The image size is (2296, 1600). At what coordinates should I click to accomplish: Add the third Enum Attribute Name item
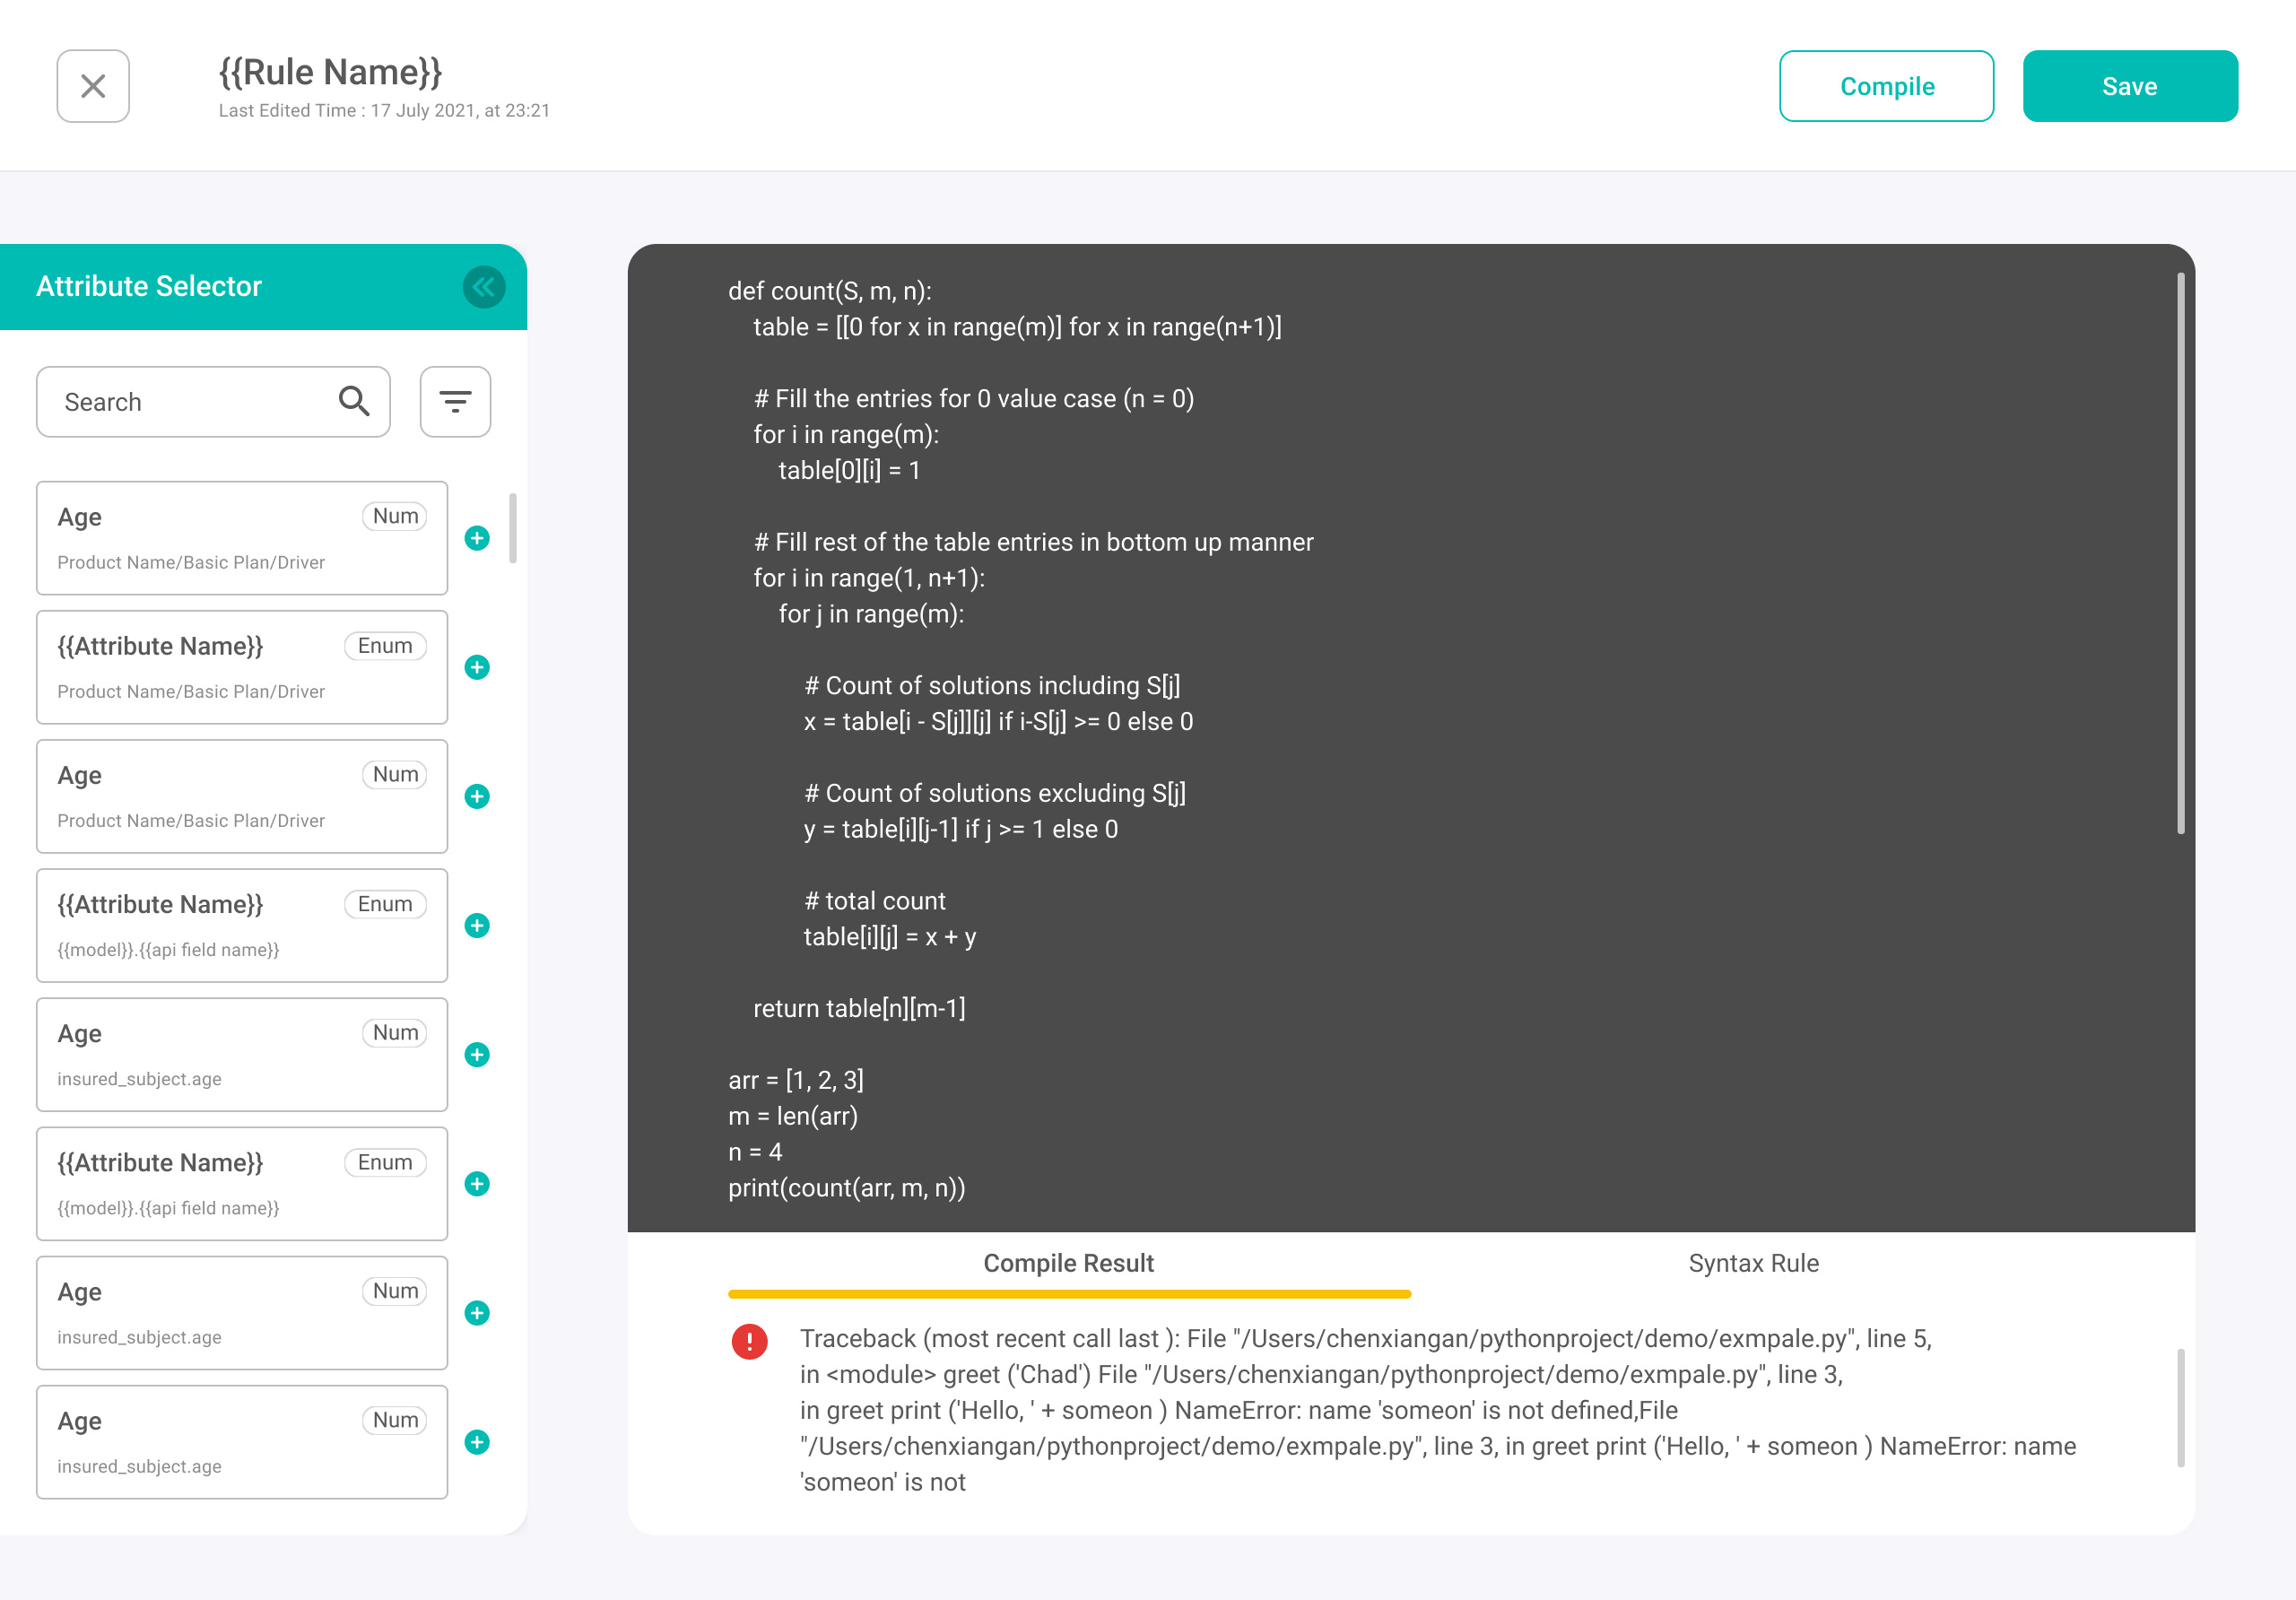pyautogui.click(x=477, y=1183)
